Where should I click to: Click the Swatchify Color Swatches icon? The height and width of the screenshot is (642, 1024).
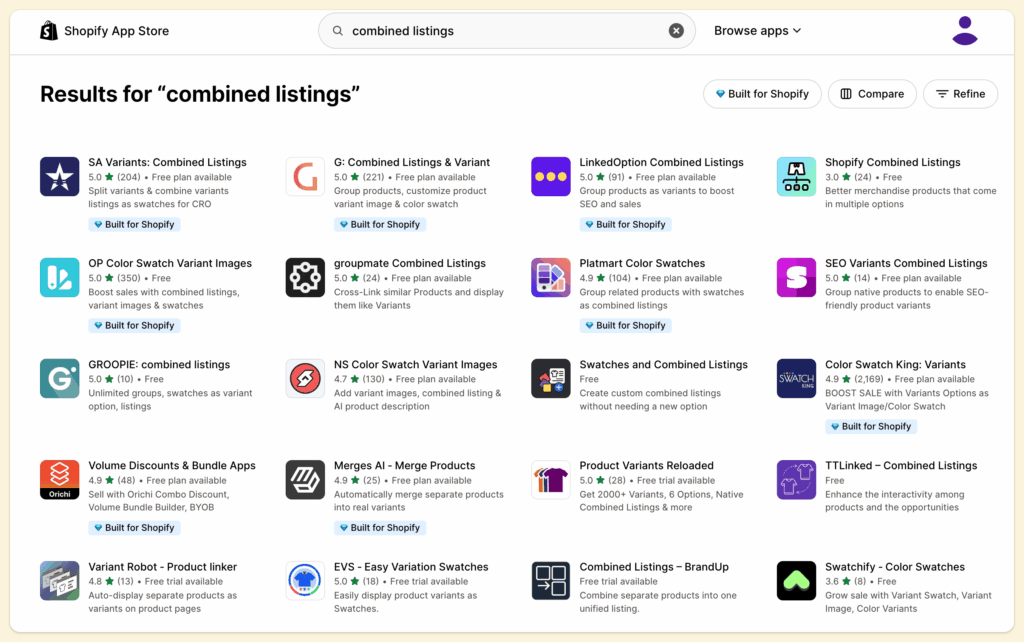pos(797,581)
